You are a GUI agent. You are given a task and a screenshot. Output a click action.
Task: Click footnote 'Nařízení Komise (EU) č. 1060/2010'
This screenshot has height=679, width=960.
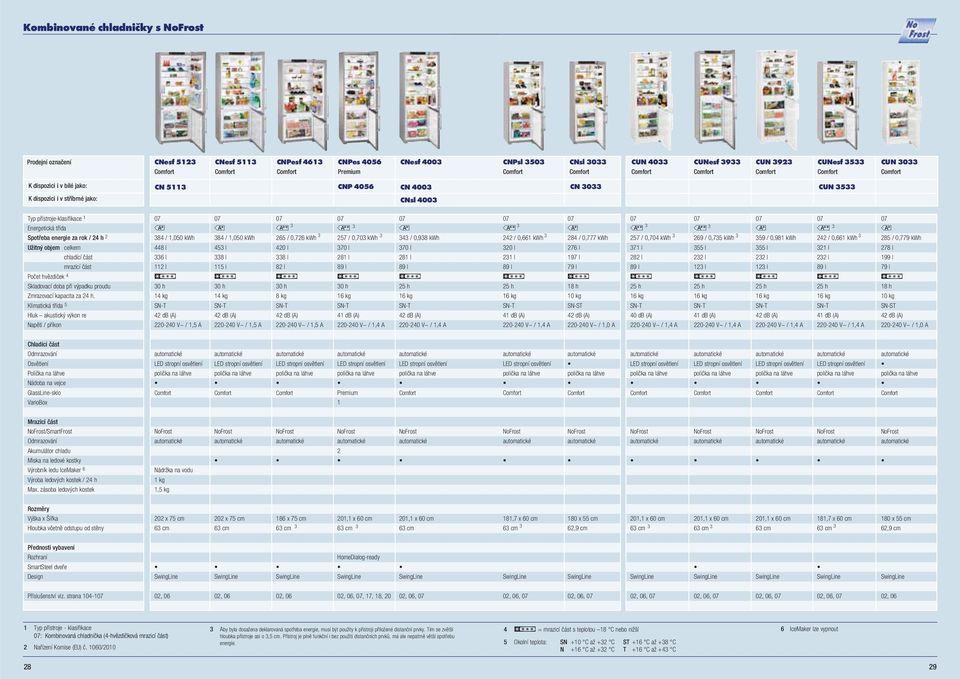point(75,647)
